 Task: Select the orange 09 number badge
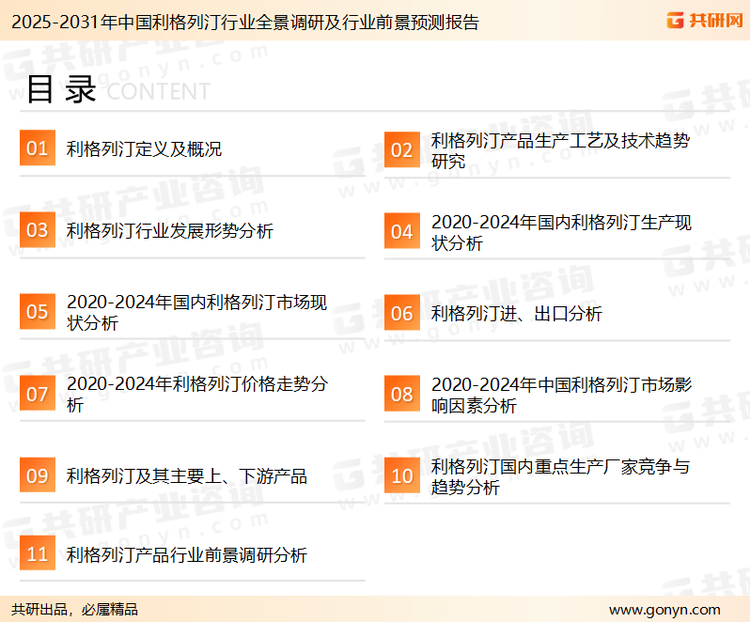37,475
